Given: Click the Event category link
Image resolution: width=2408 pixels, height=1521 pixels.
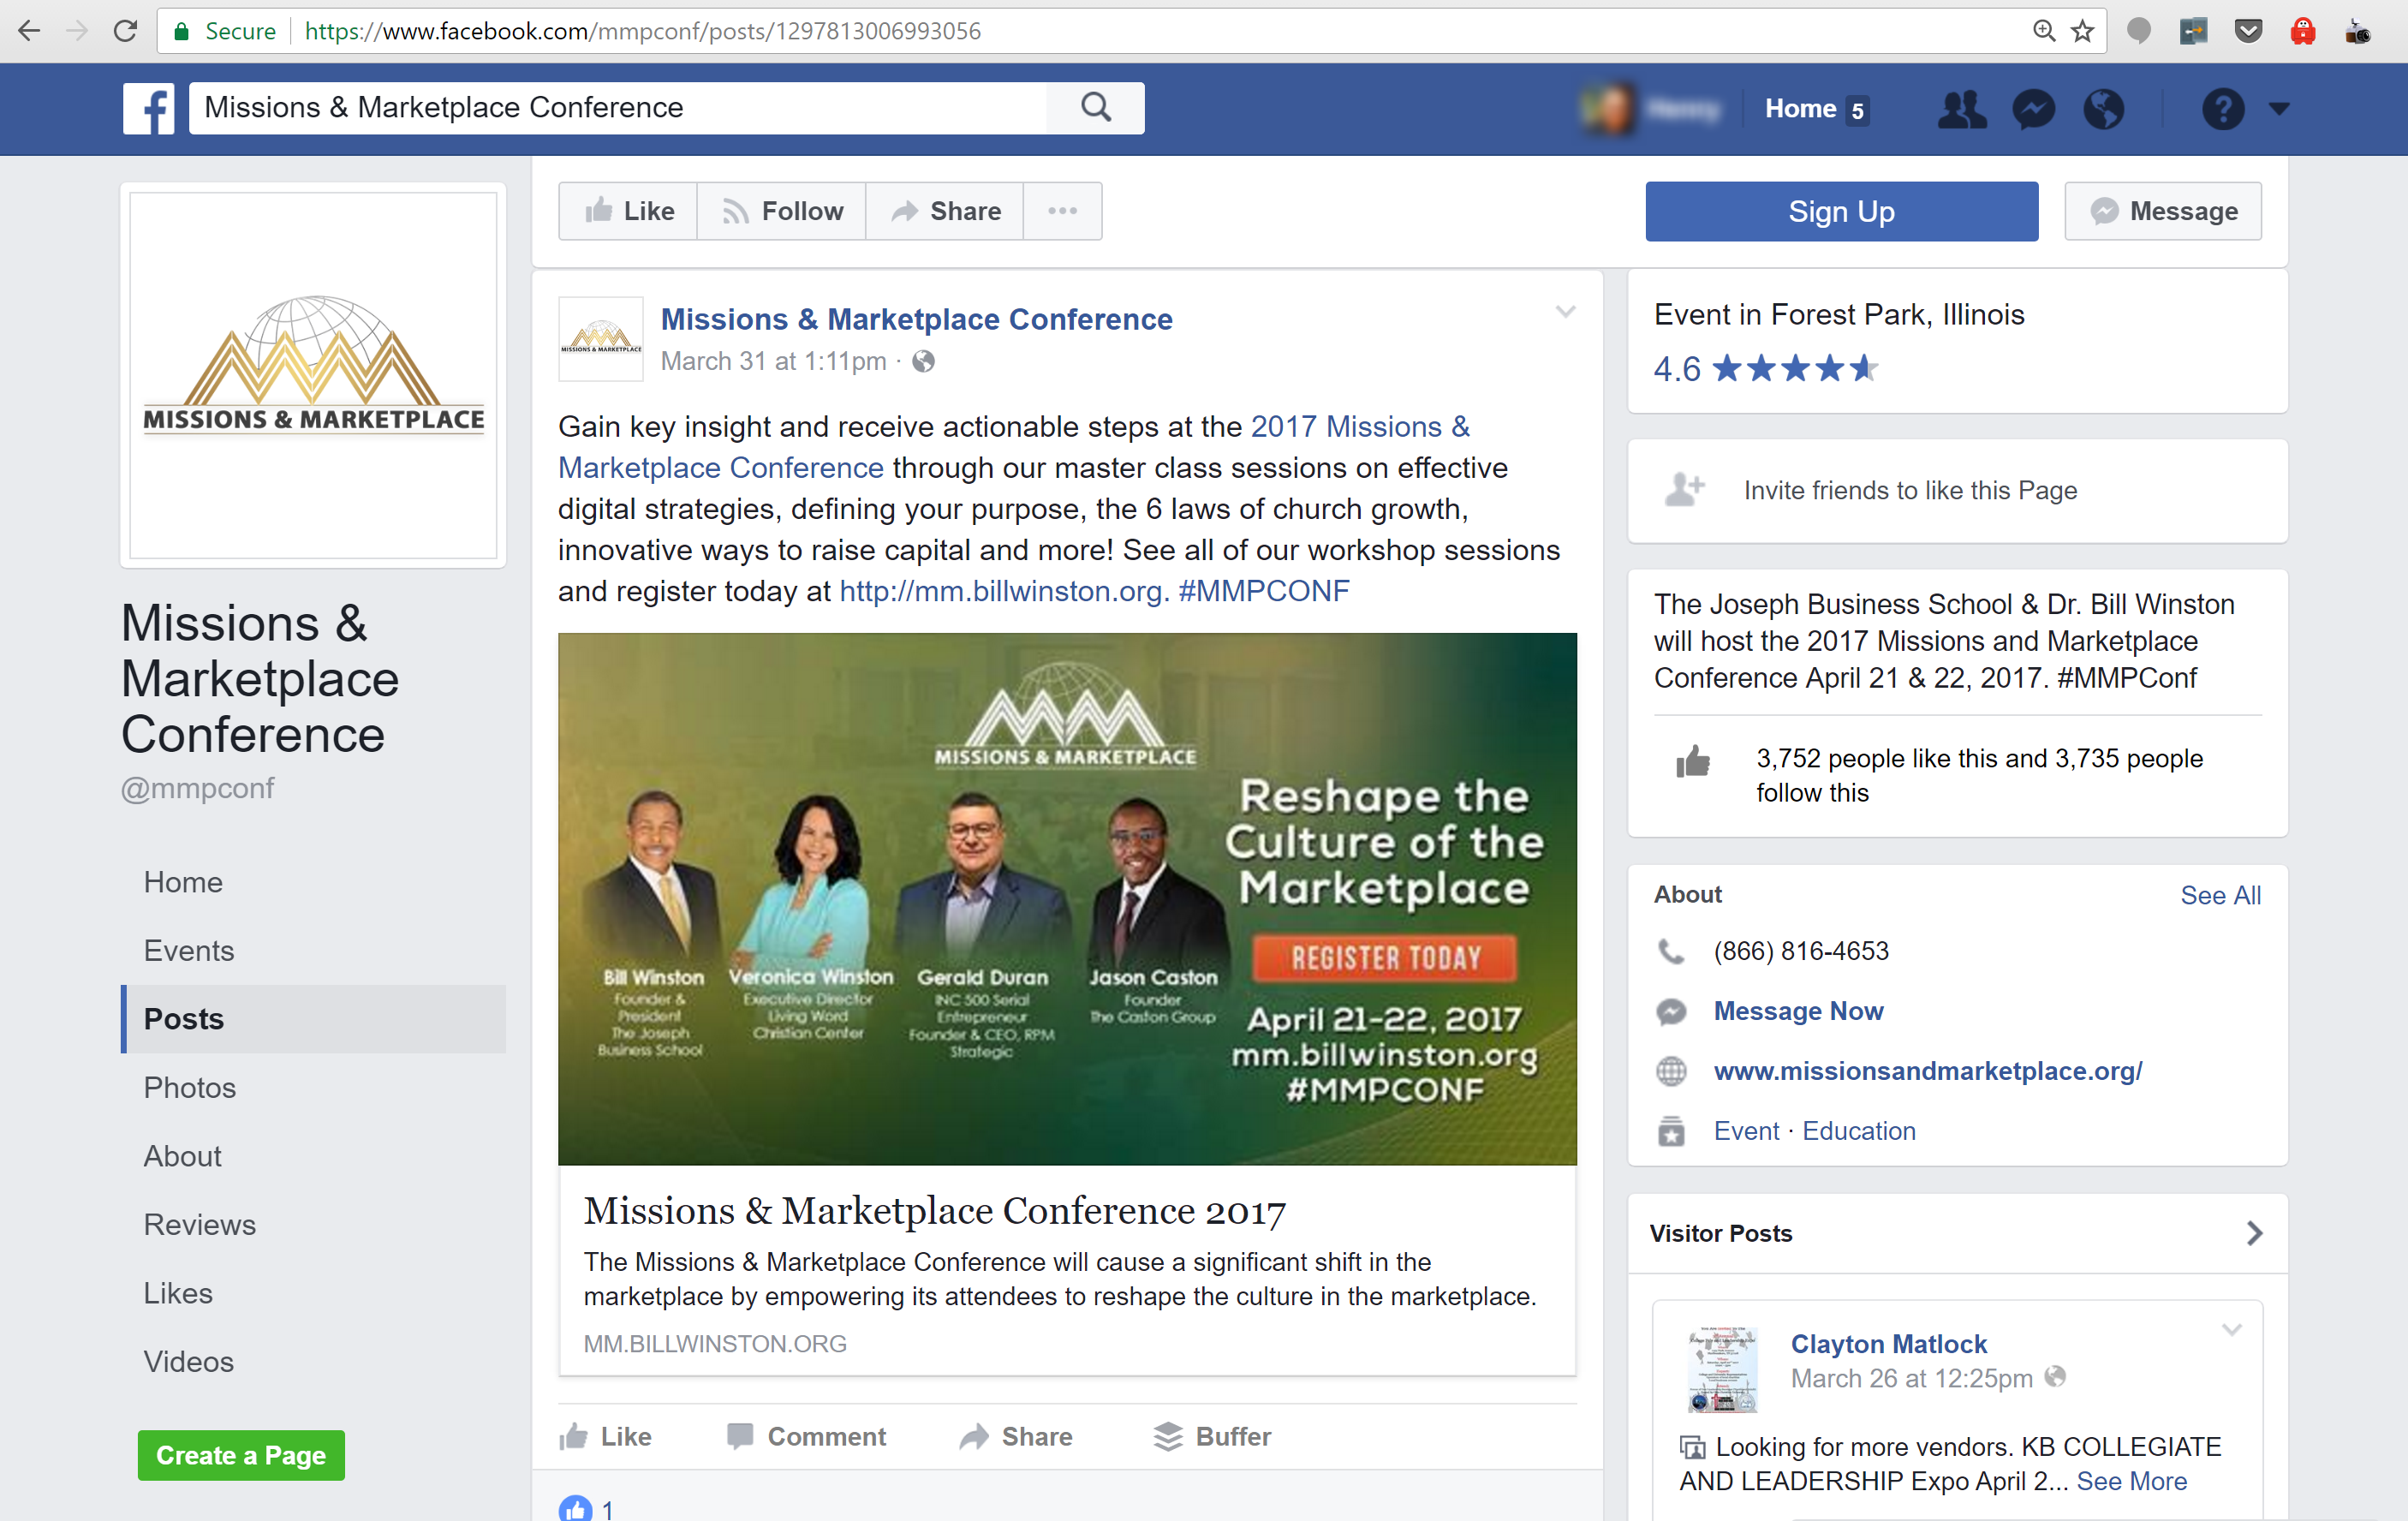Looking at the screenshot, I should coord(1746,1131).
